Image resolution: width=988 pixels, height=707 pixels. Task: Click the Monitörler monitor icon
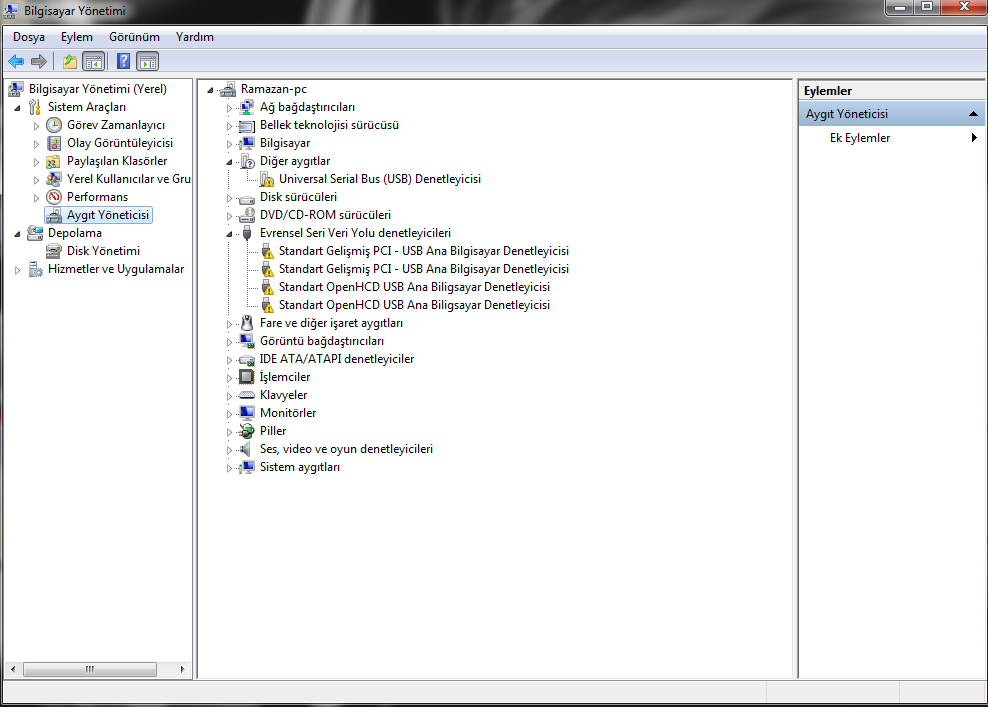pyautogui.click(x=247, y=413)
